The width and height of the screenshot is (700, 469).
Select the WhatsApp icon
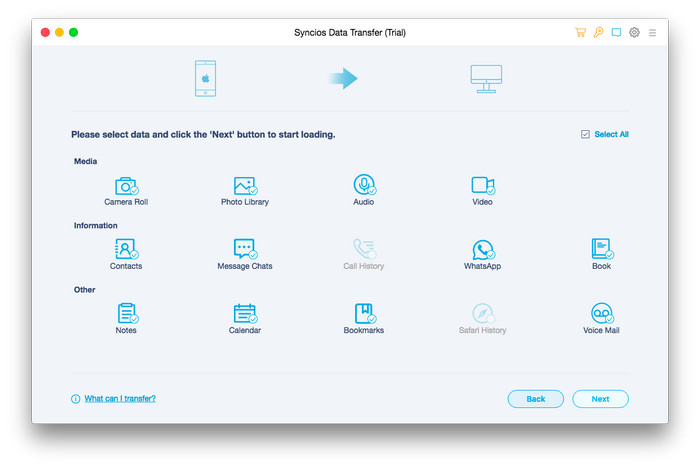coord(483,249)
